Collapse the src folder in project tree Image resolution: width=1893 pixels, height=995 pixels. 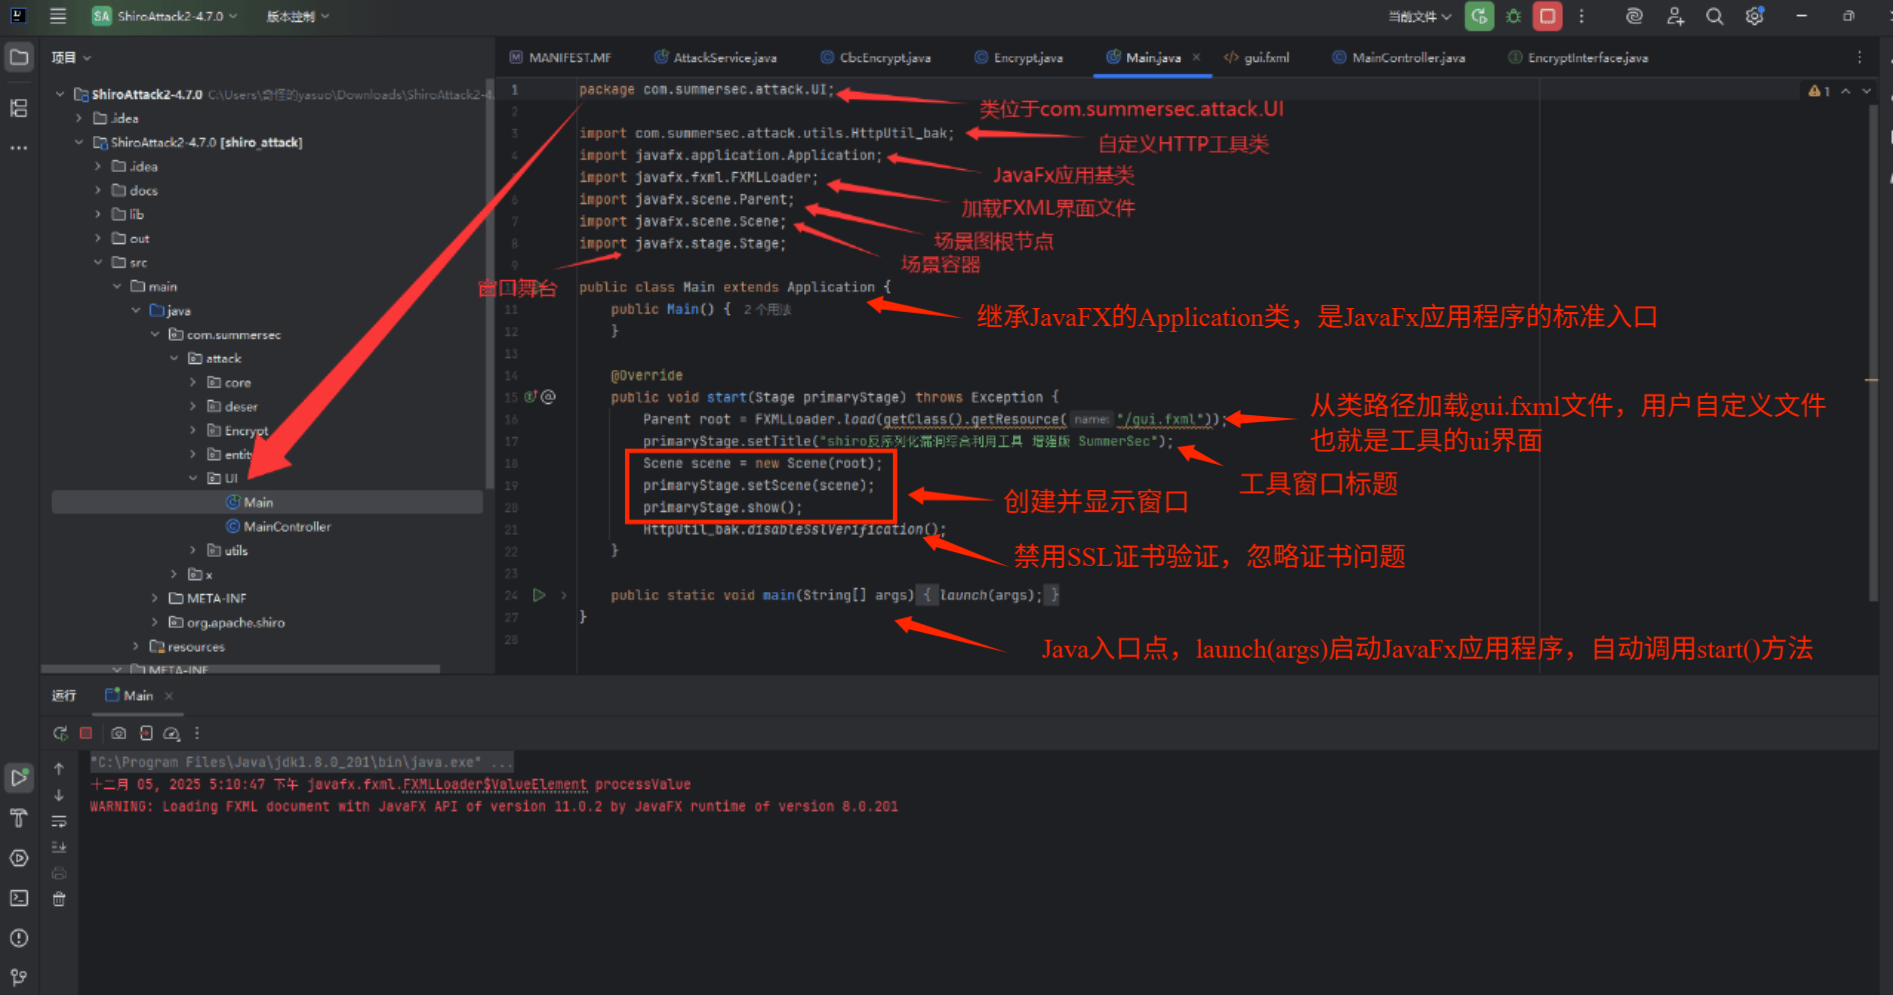[98, 262]
